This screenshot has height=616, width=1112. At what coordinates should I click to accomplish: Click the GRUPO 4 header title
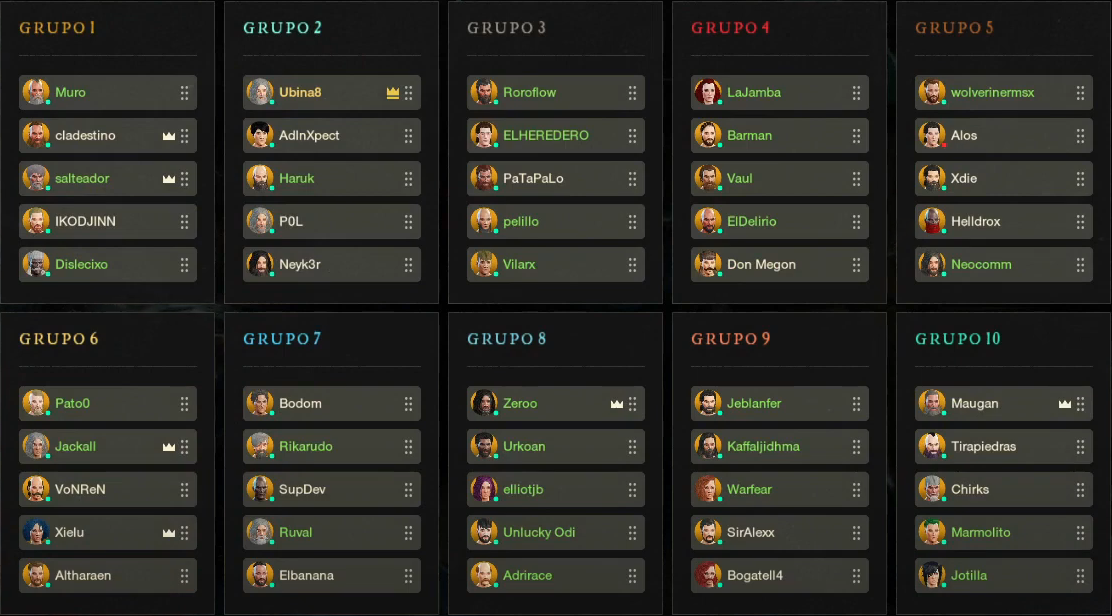coord(730,28)
